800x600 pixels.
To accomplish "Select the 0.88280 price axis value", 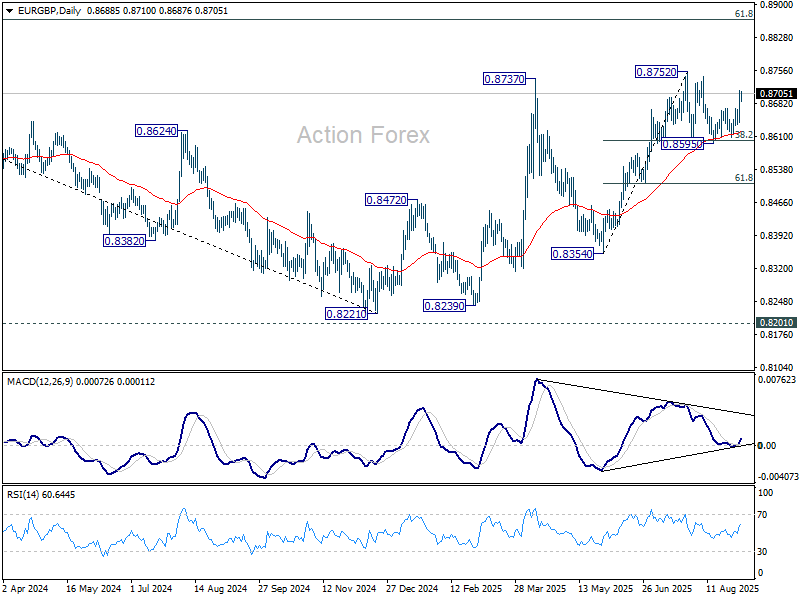I will (777, 38).
